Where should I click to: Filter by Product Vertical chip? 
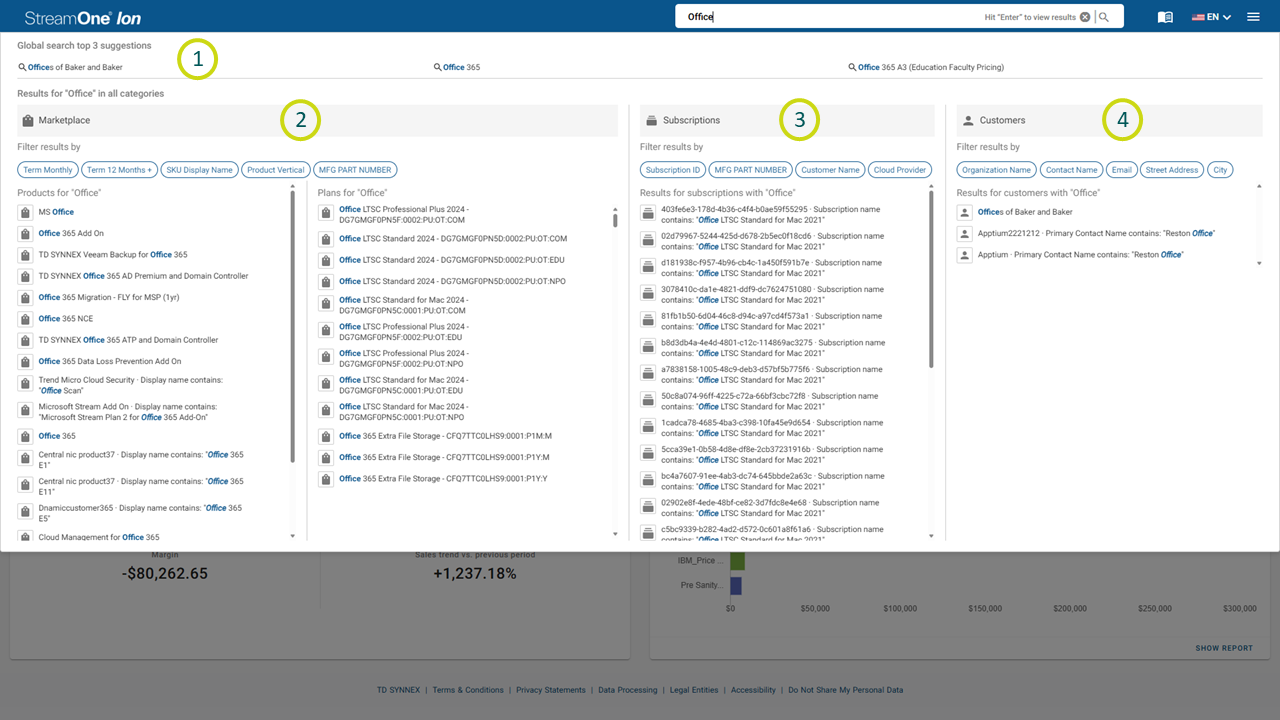click(x=276, y=170)
